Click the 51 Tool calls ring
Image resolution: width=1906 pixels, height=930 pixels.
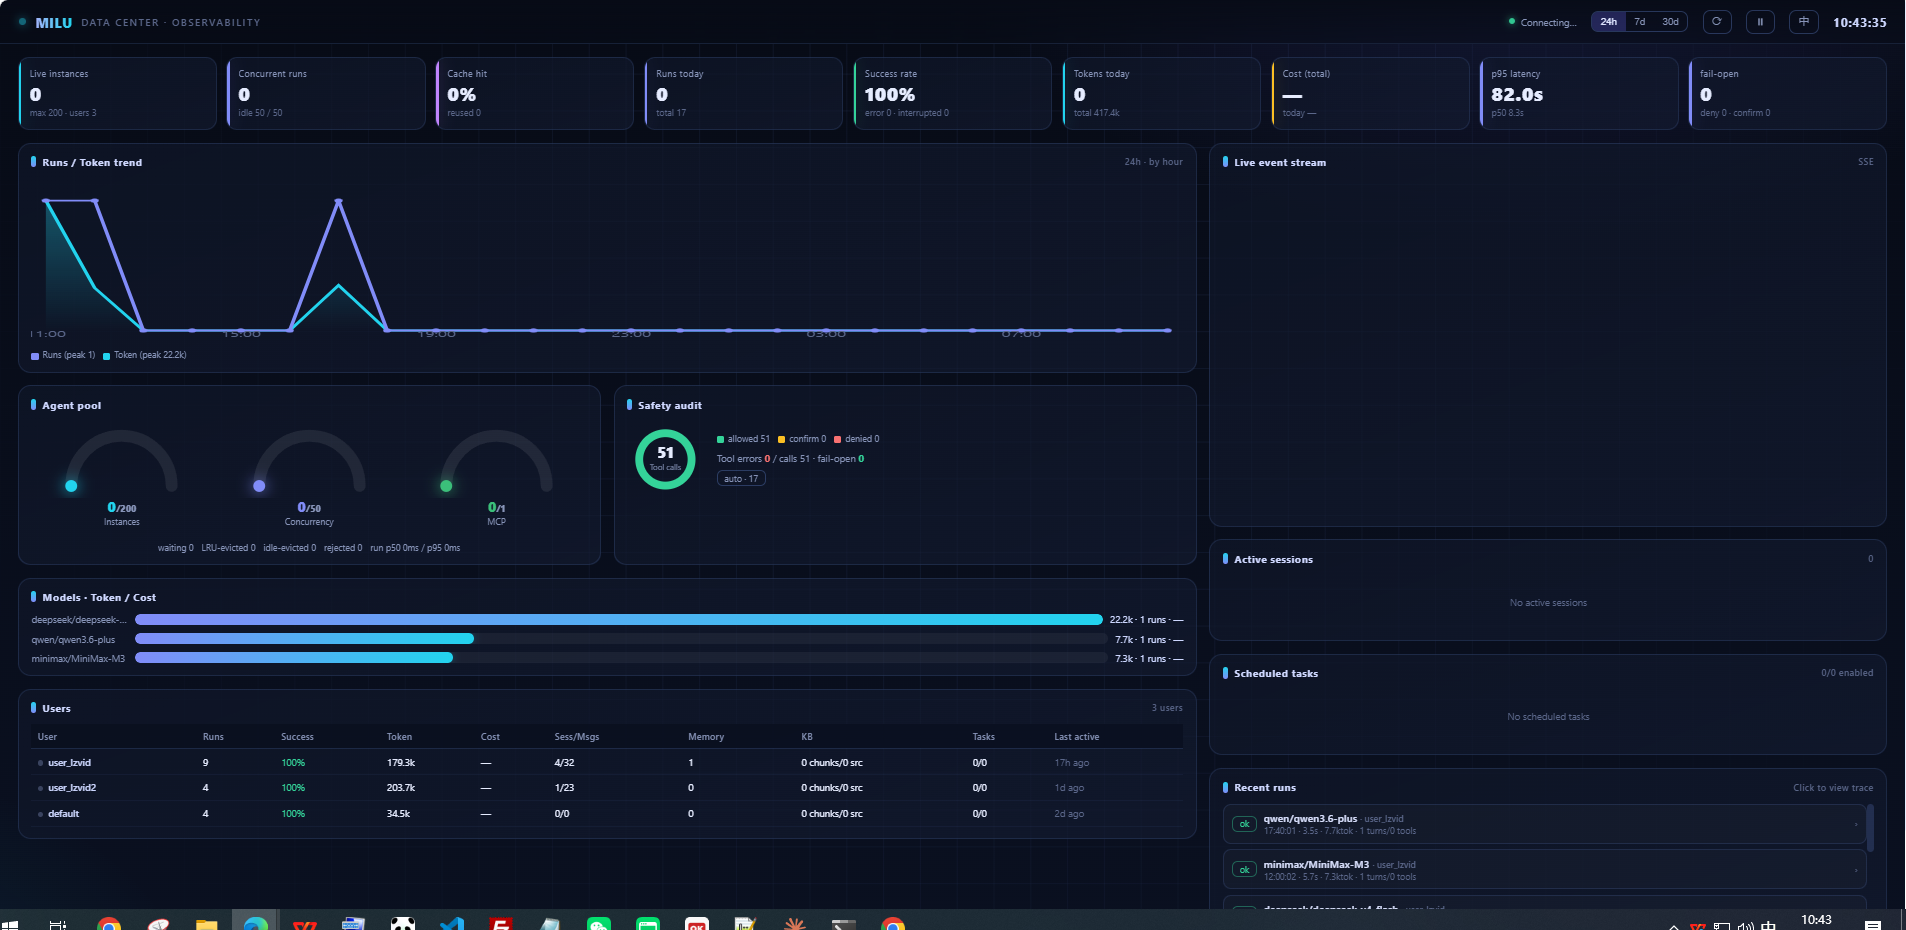[x=665, y=459]
